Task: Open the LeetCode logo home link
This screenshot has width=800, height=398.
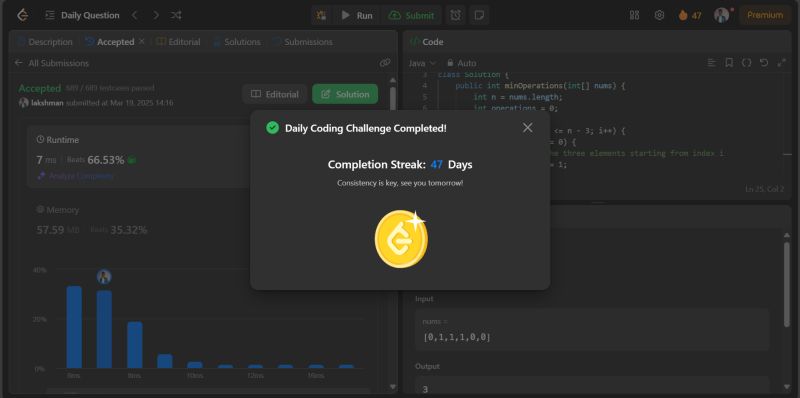Action: point(22,15)
